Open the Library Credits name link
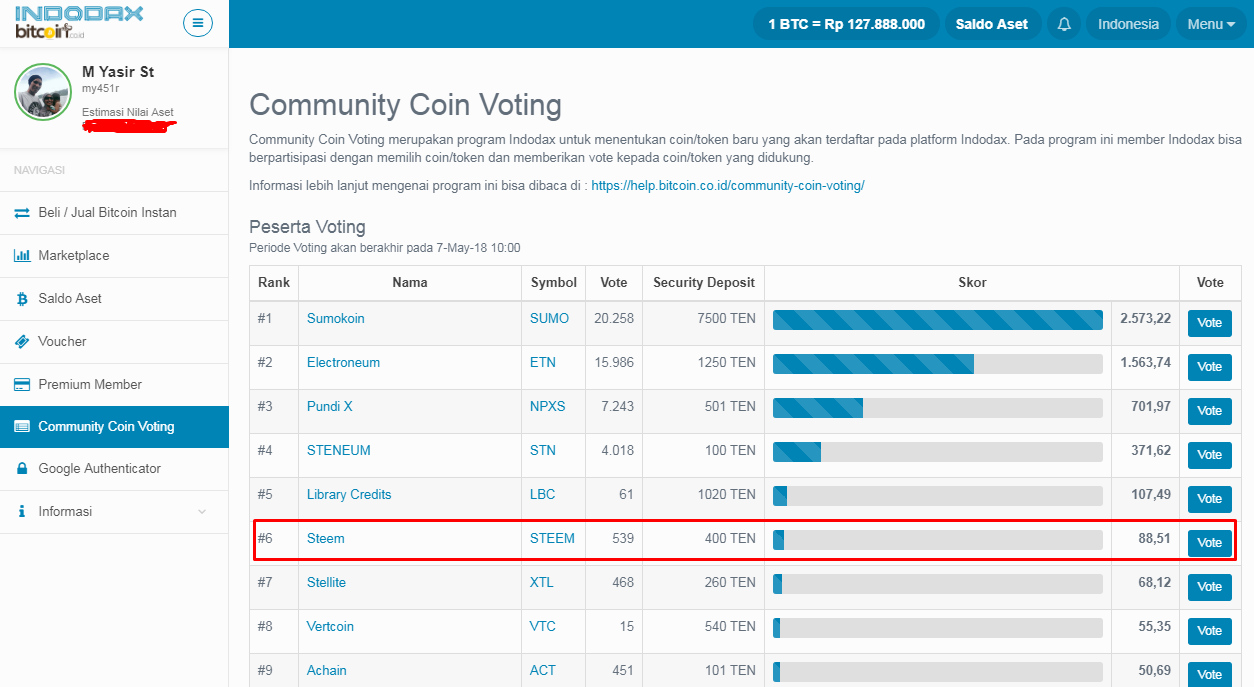The image size is (1254, 687). tap(349, 495)
